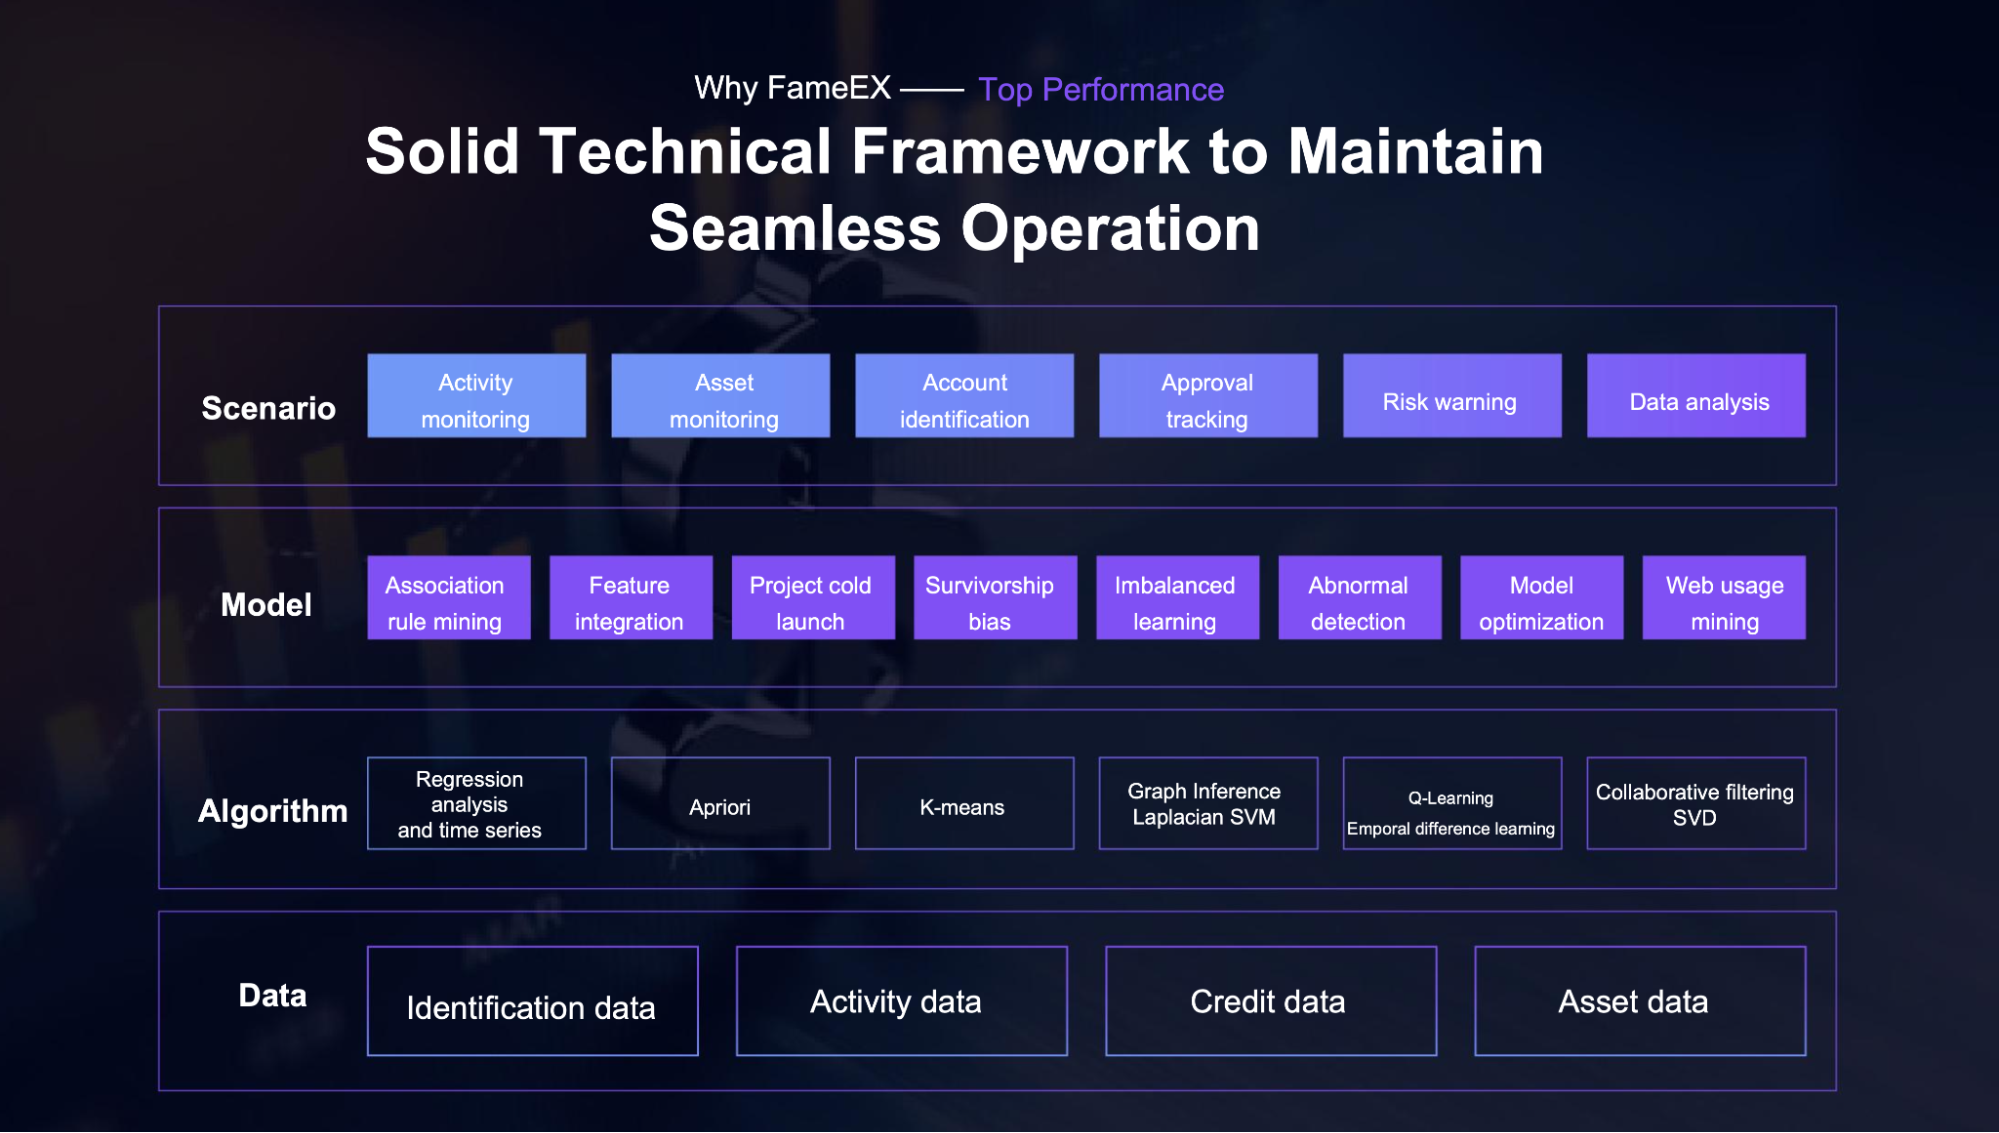Viewport: 1999px width, 1133px height.
Task: Click the Identification data box
Action: [532, 1001]
